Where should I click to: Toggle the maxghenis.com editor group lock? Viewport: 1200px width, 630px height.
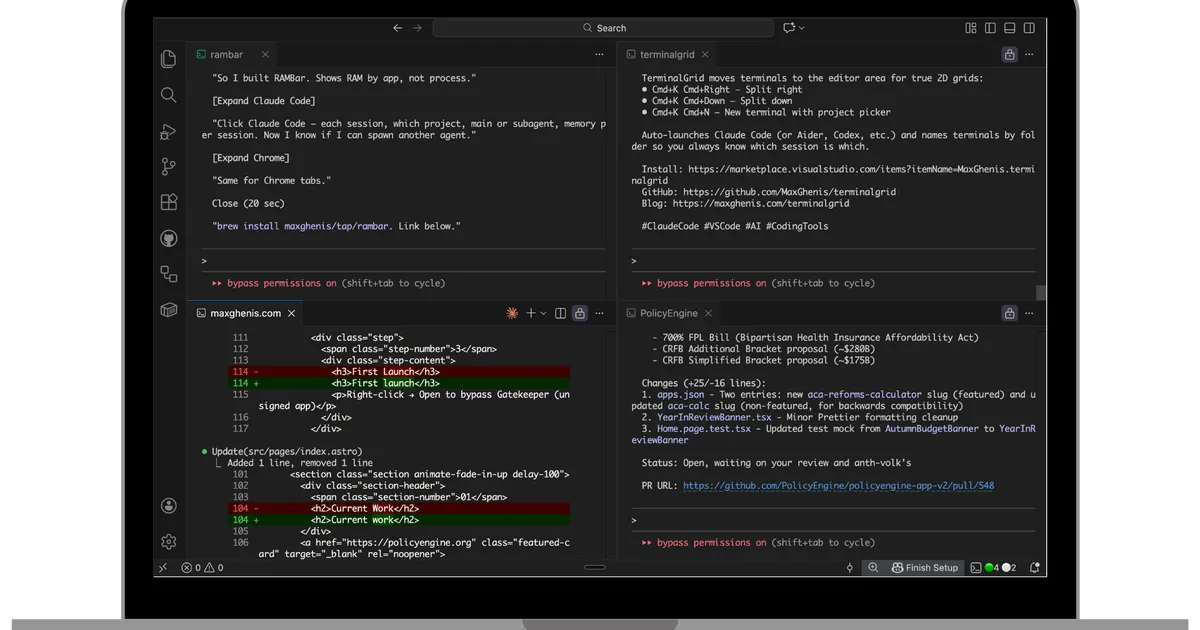(579, 313)
